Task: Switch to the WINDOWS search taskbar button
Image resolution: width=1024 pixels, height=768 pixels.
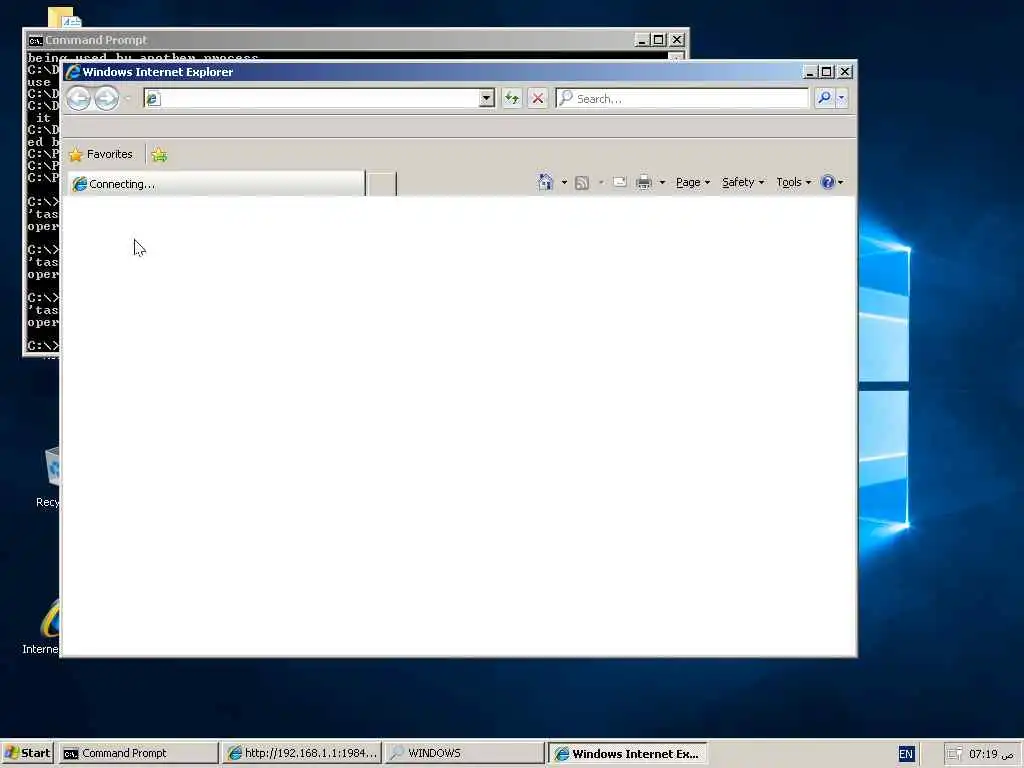Action: 464,753
